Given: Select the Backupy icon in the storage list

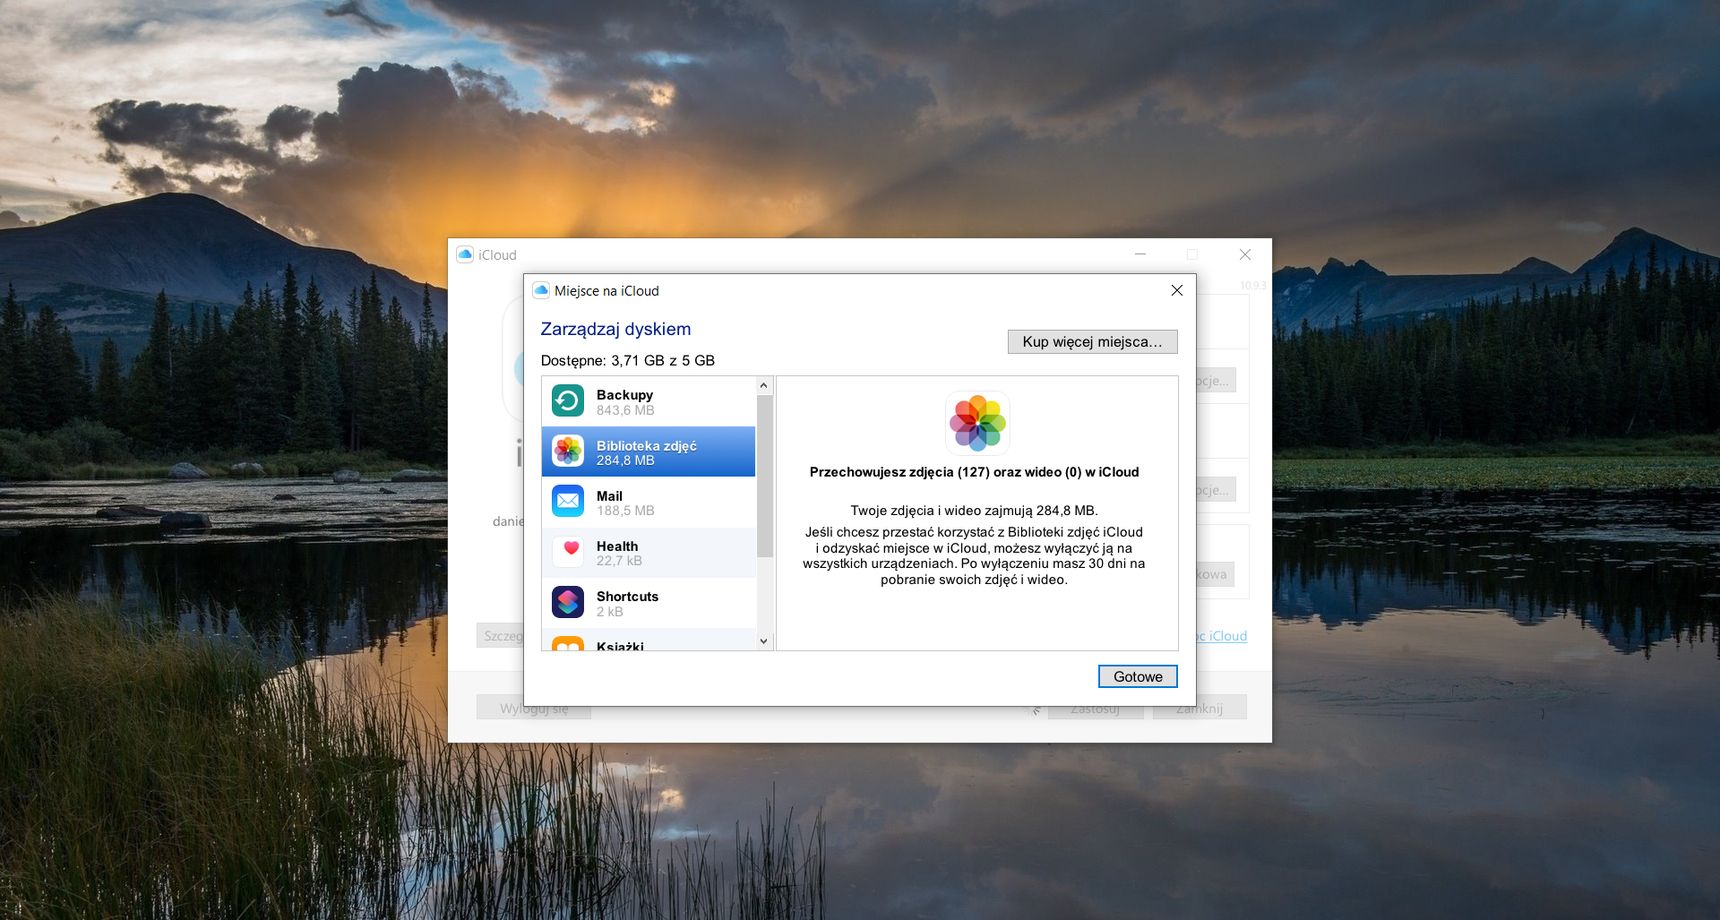Looking at the screenshot, I should click(568, 401).
